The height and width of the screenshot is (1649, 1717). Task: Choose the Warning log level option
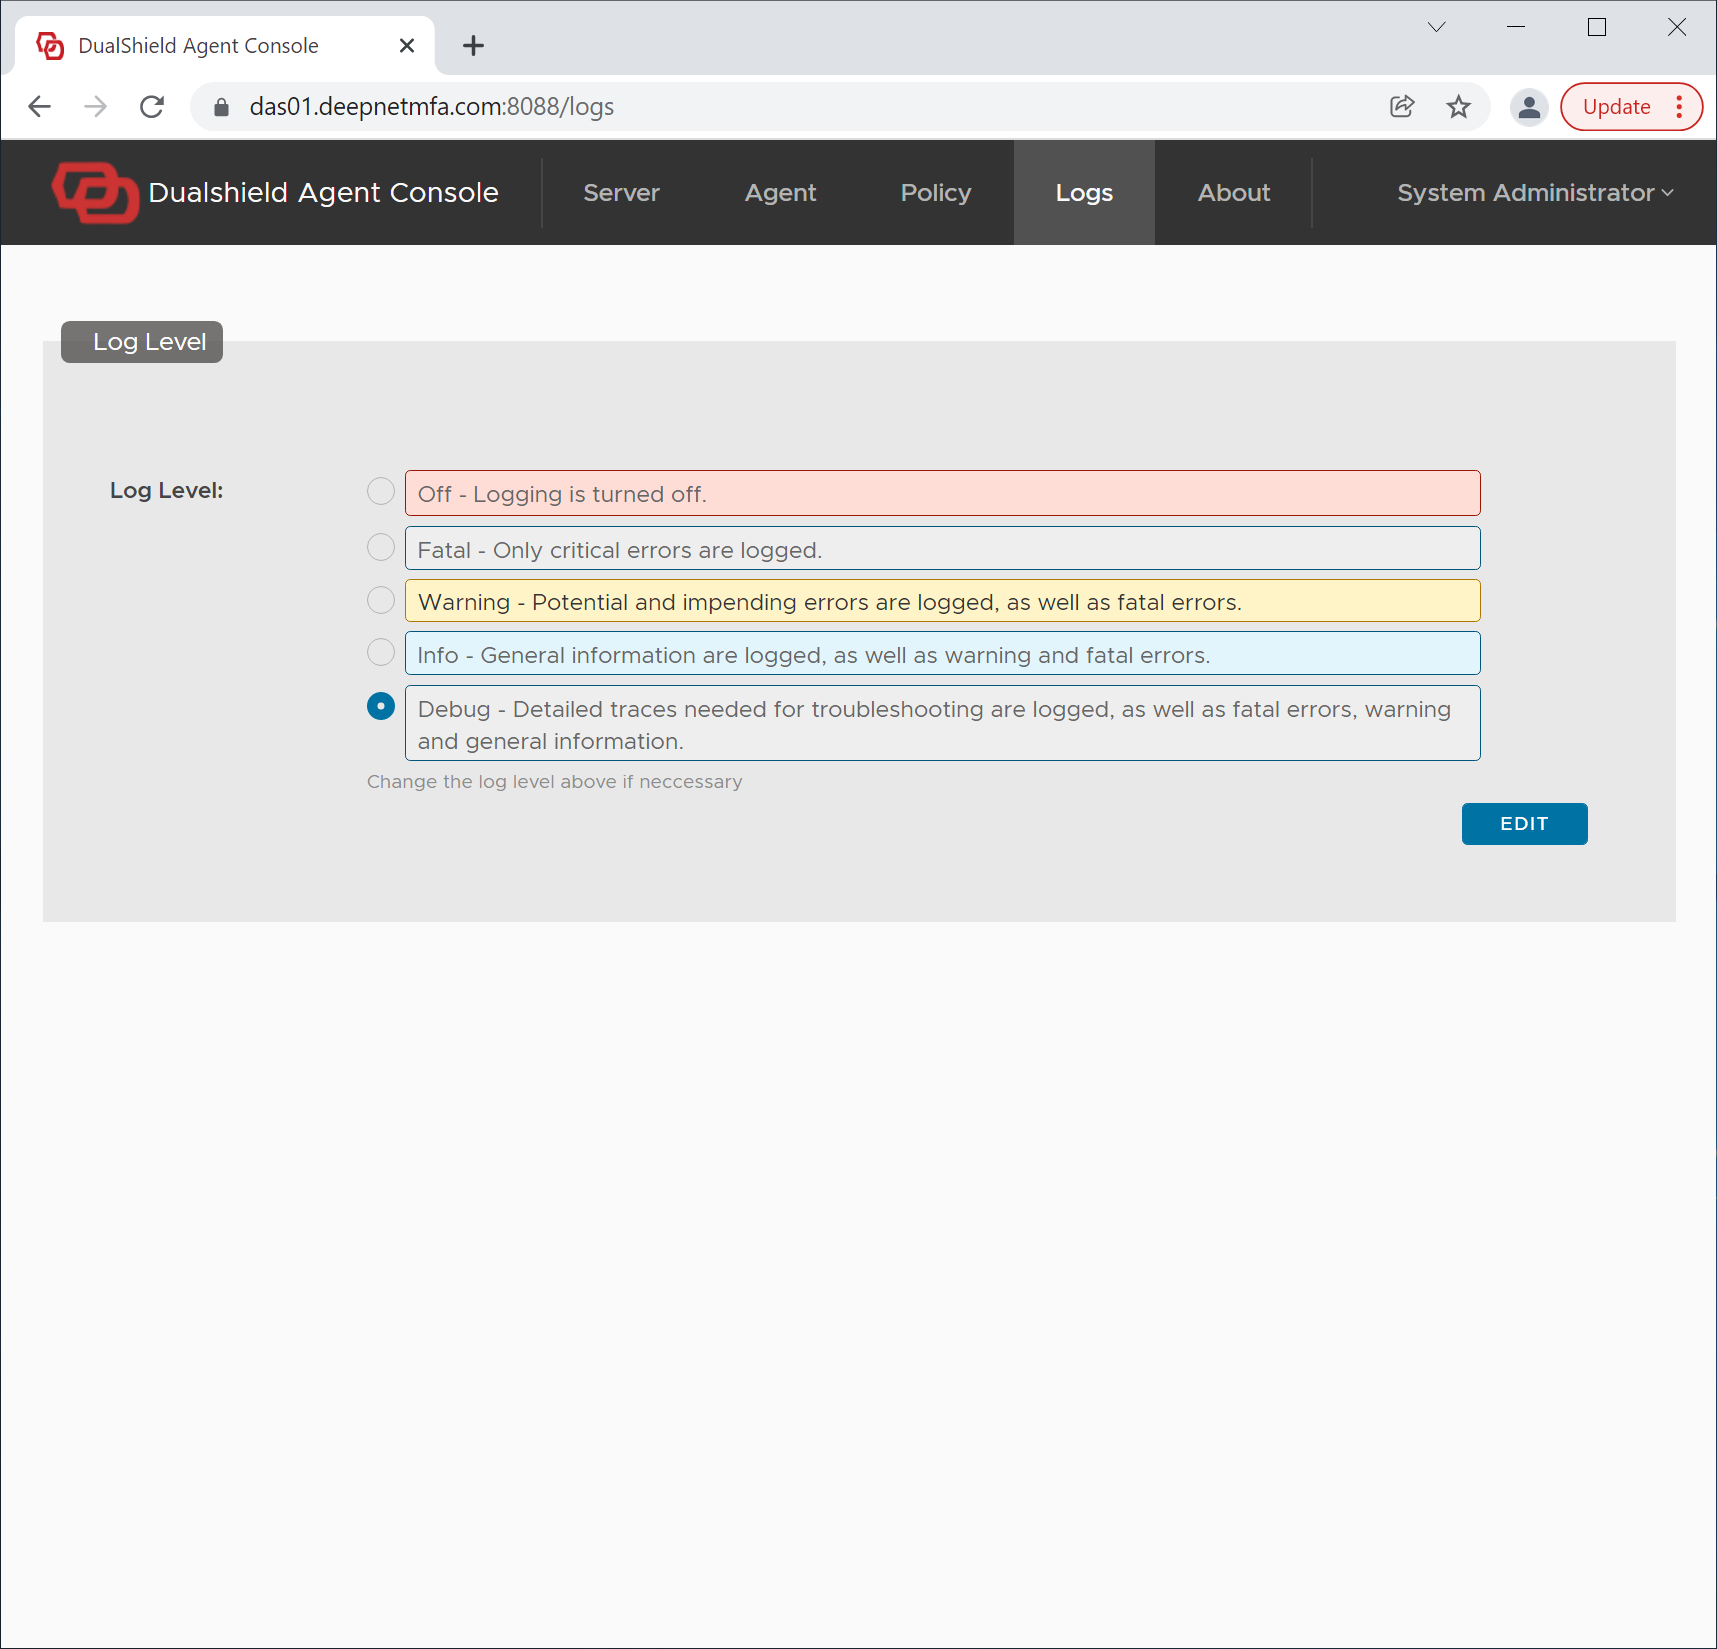(381, 600)
